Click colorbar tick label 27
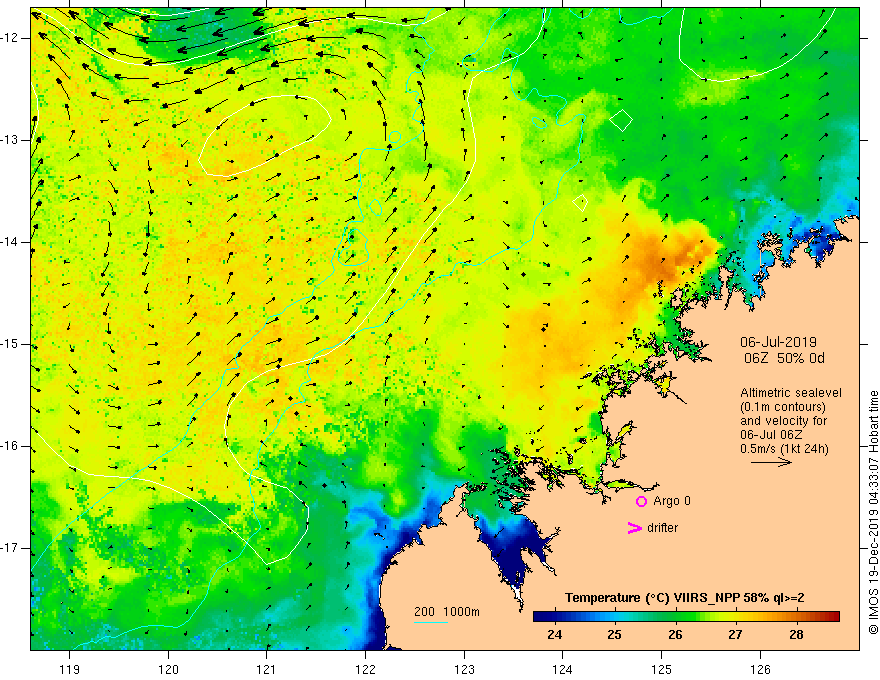Viewport: 880px width, 680px height. coord(735,635)
